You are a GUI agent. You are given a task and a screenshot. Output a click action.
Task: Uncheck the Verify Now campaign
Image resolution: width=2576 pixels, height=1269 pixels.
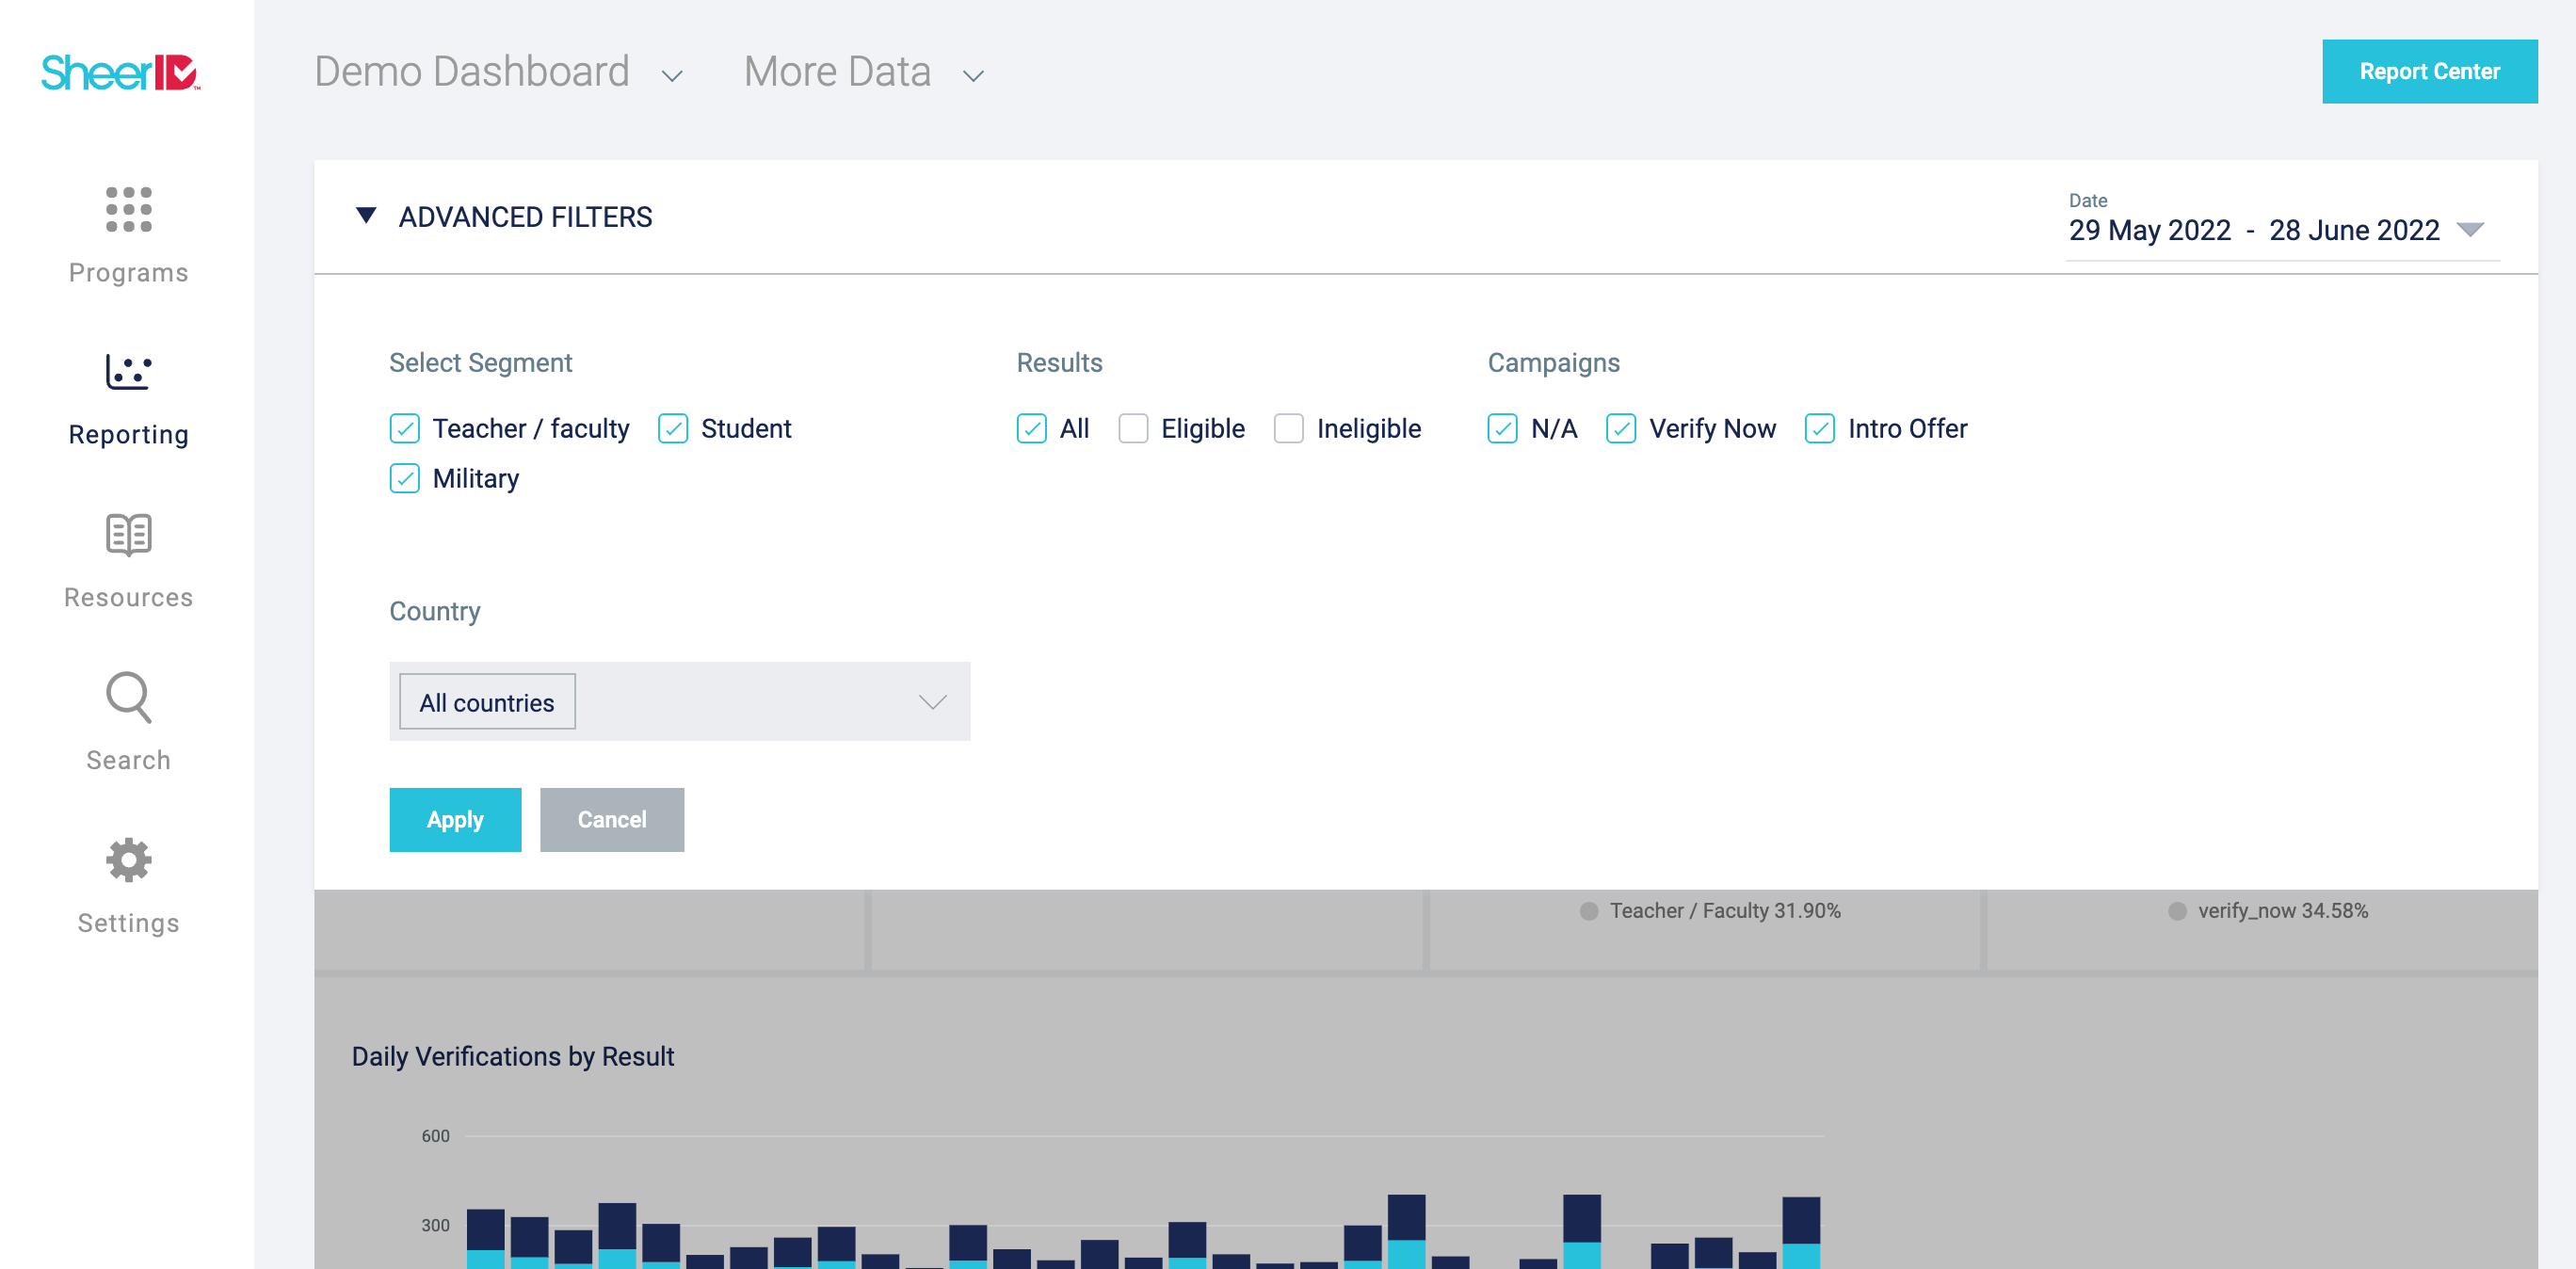pyautogui.click(x=1621, y=428)
